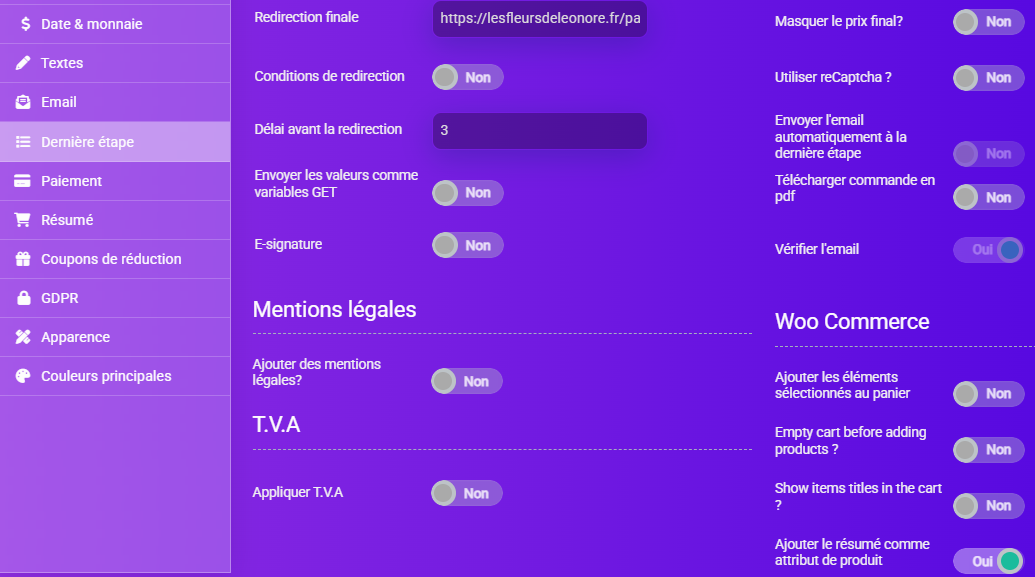Click the Délai avant la redirection field
Screen dimensions: 1035x577
click(x=540, y=130)
